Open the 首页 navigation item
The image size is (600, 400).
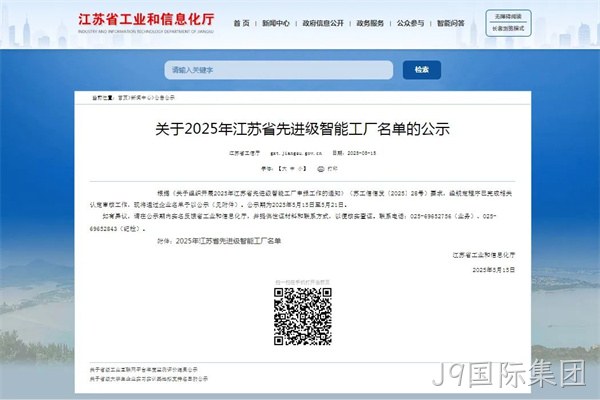(241, 23)
